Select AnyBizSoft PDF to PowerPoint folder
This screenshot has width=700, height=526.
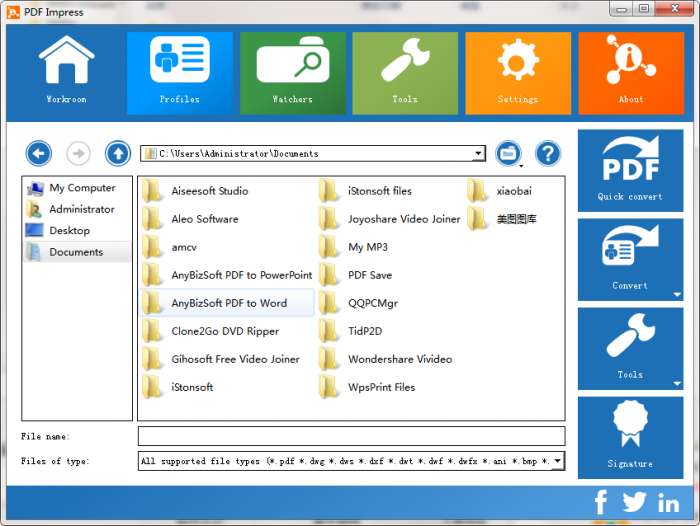click(x=227, y=275)
